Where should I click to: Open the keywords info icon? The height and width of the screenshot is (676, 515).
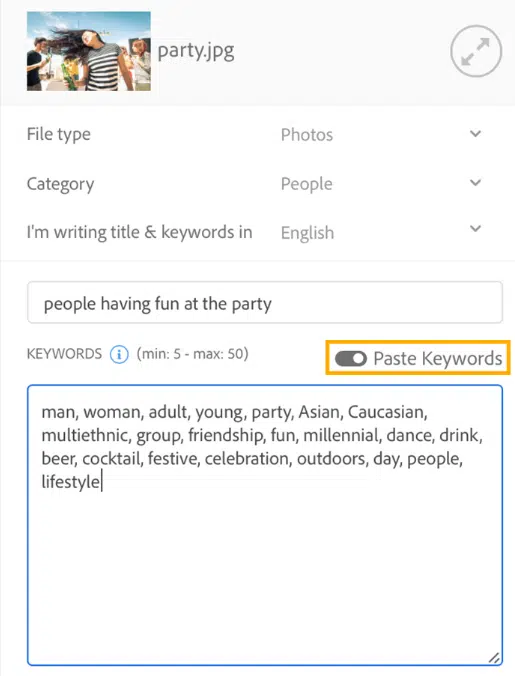119,354
